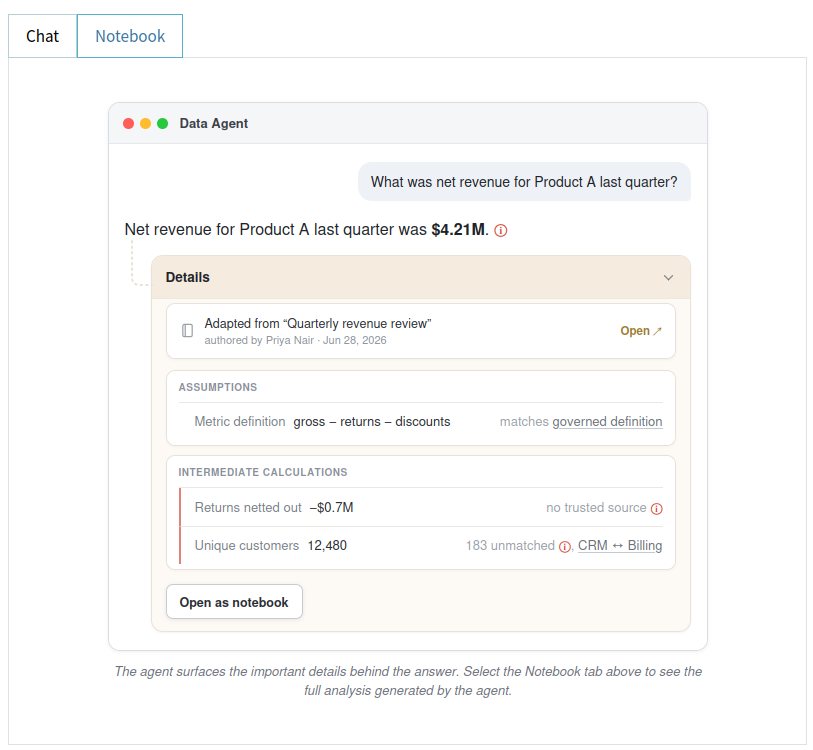Collapse the Details panel chevron
This screenshot has width=813, height=750.
coord(668,277)
